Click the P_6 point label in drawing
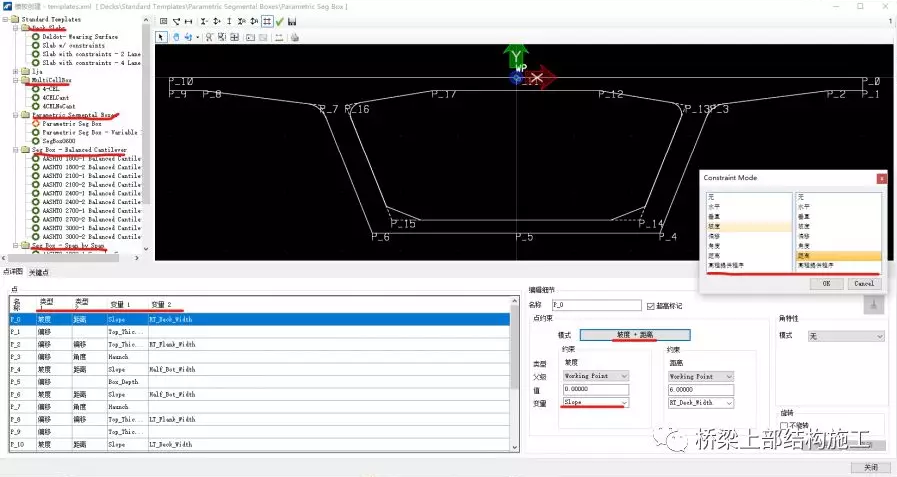 point(380,236)
